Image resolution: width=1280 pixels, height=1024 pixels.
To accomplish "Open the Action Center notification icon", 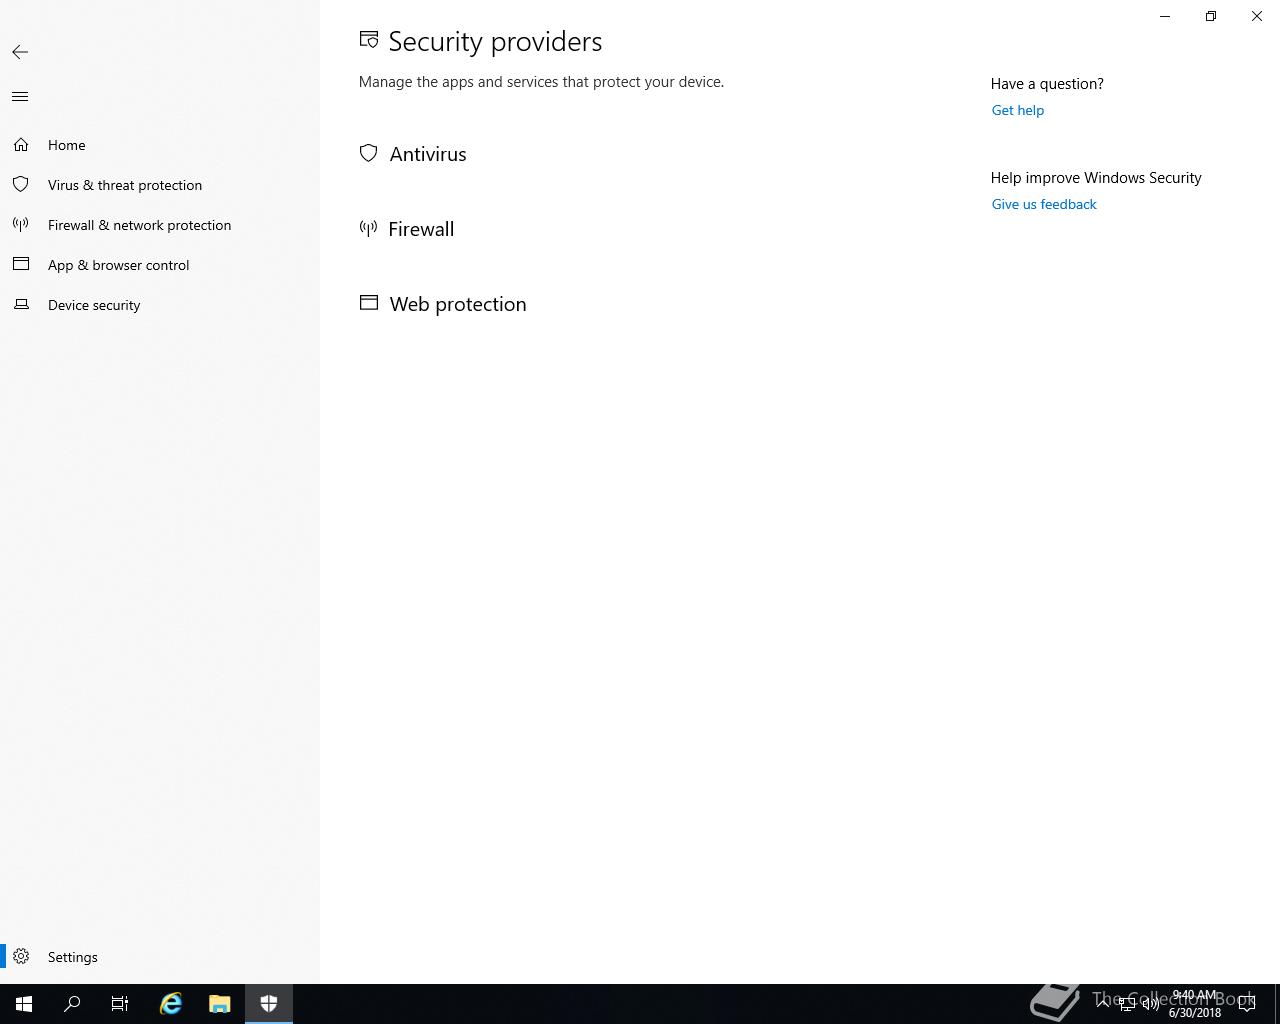I will click(1247, 1004).
